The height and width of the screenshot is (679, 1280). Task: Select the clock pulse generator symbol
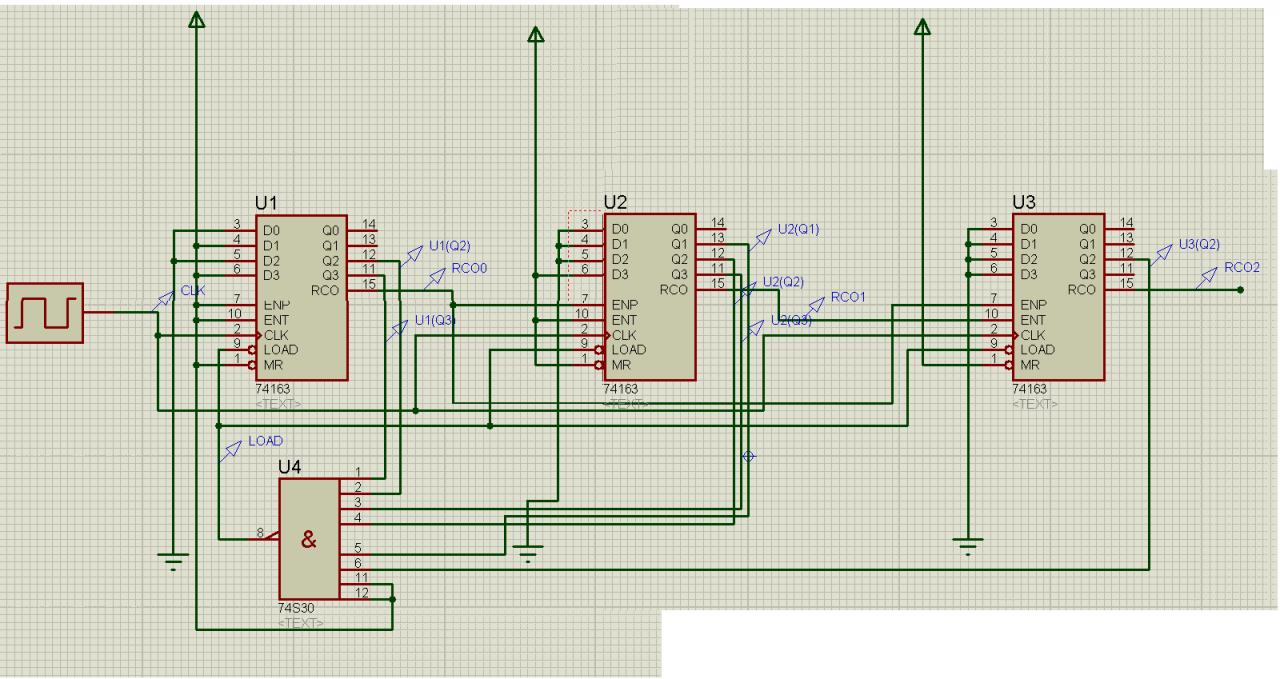pyautogui.click(x=45, y=312)
